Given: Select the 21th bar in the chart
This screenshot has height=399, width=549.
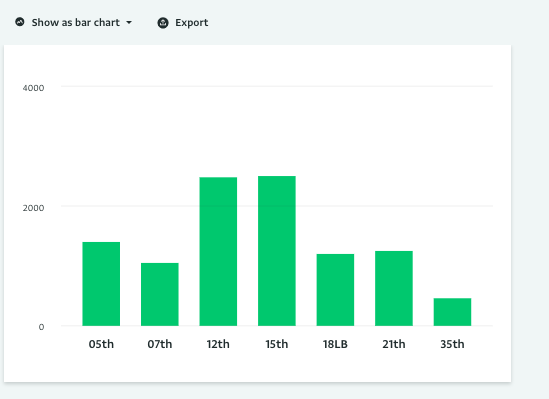Looking at the screenshot, I should point(394,288).
